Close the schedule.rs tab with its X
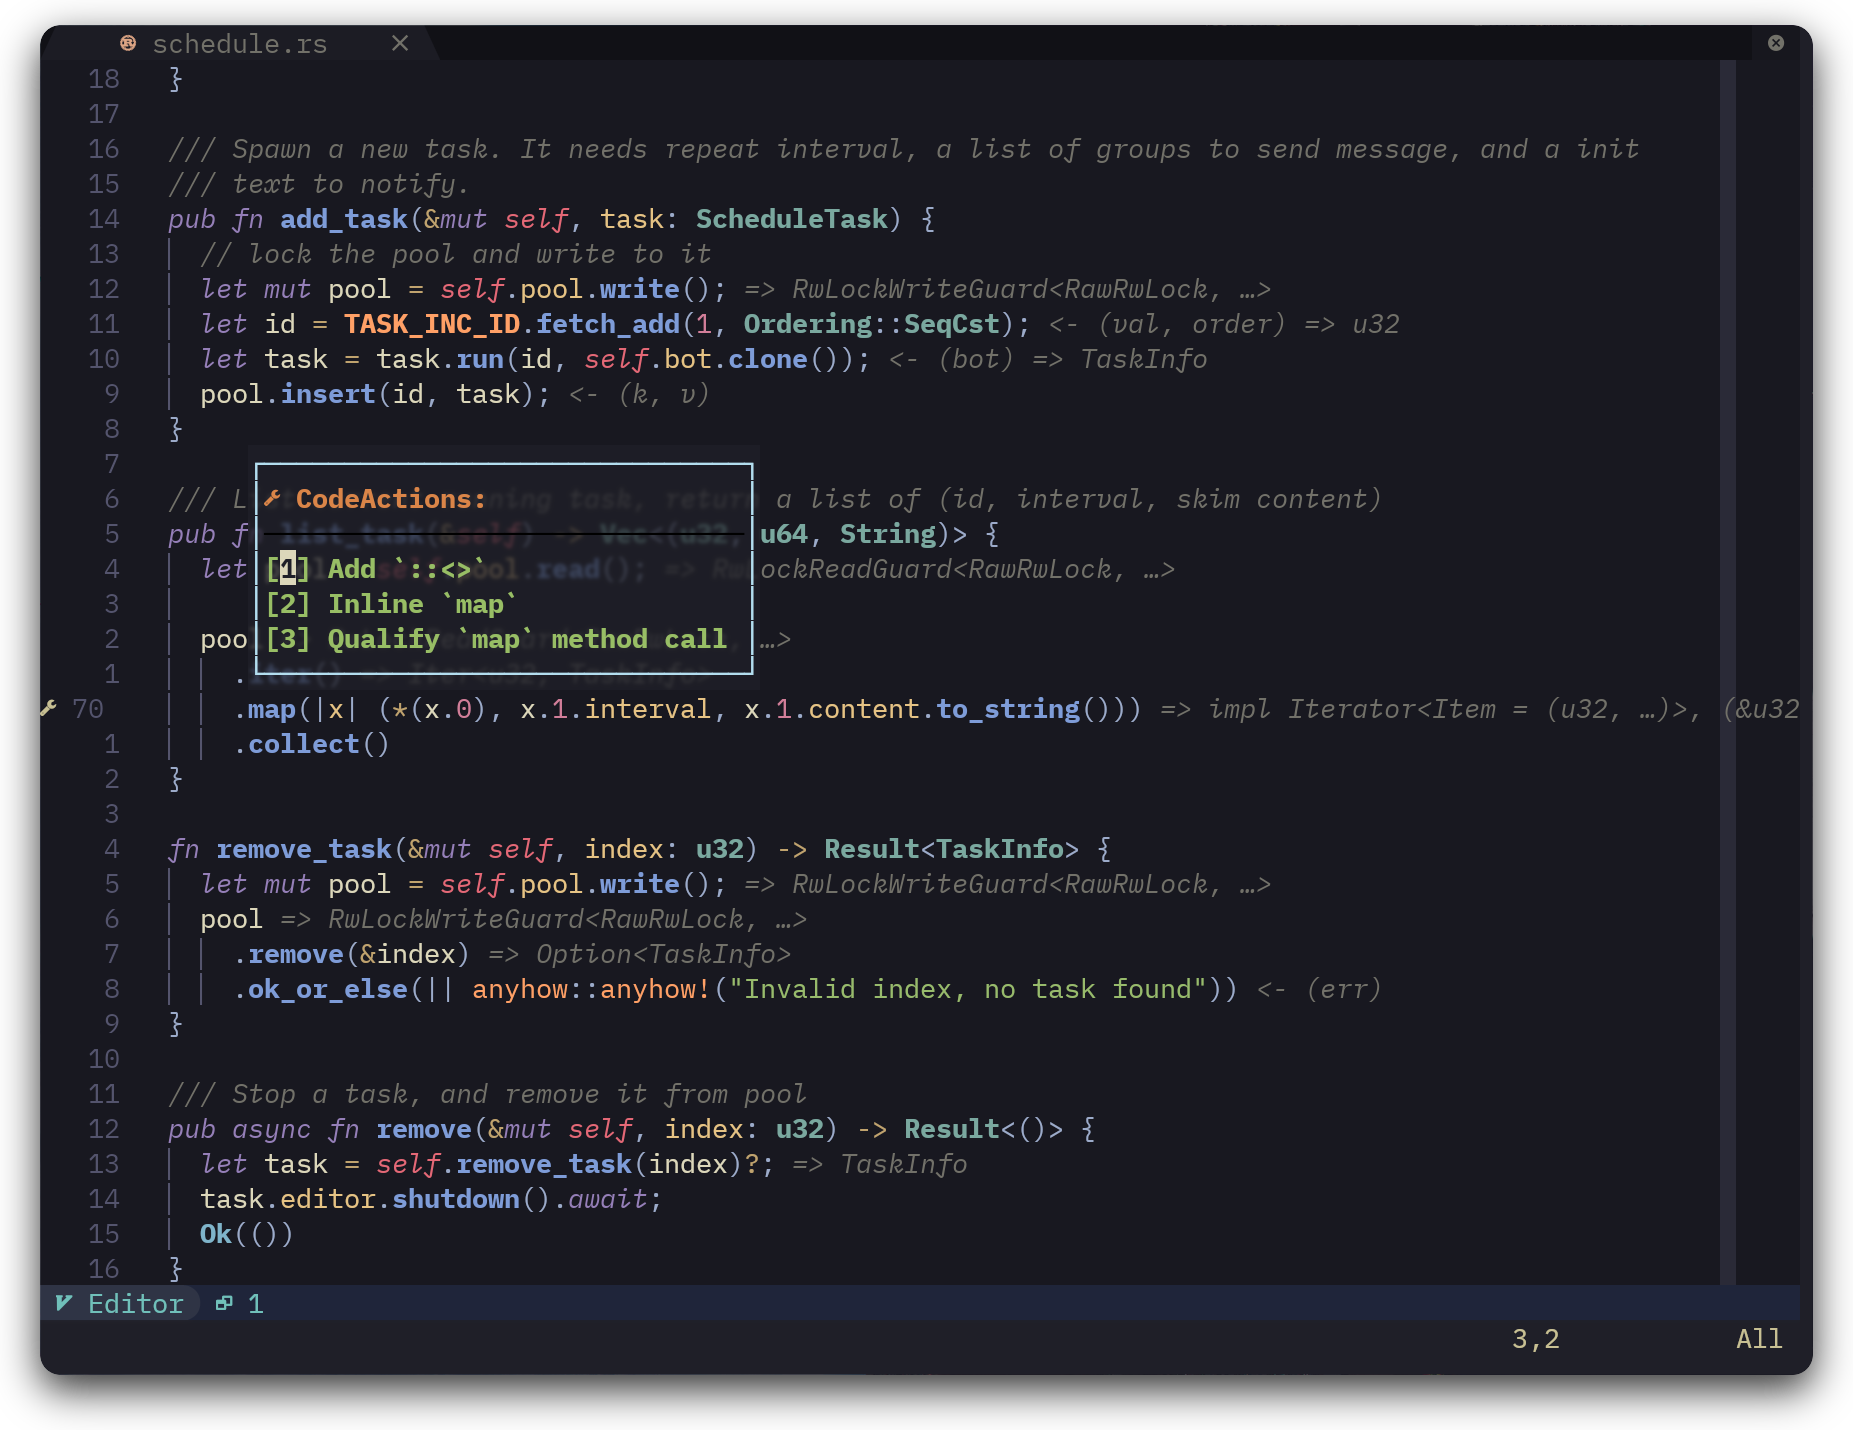The width and height of the screenshot is (1853, 1430). [x=400, y=43]
